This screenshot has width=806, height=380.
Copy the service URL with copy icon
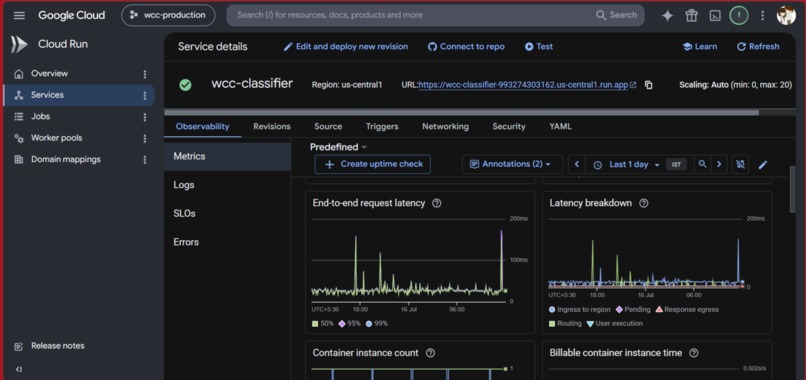click(x=649, y=85)
